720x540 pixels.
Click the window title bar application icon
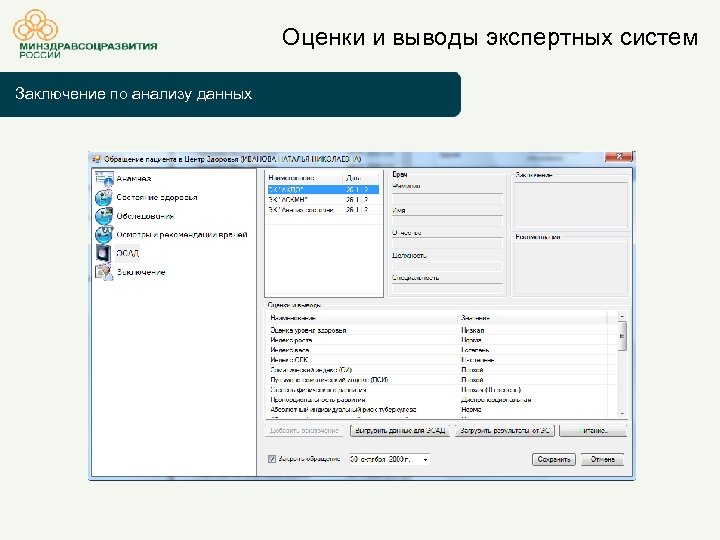[x=96, y=159]
